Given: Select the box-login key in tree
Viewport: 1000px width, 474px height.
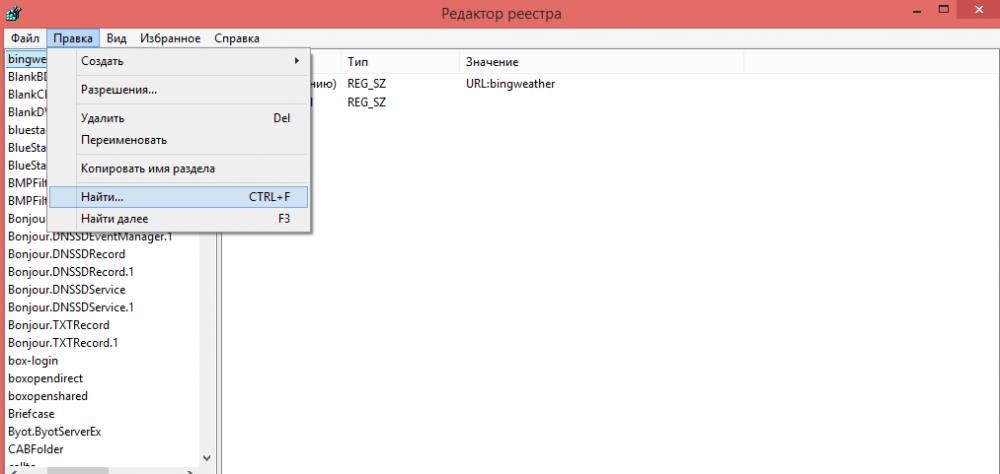Looking at the screenshot, I should point(33,361).
